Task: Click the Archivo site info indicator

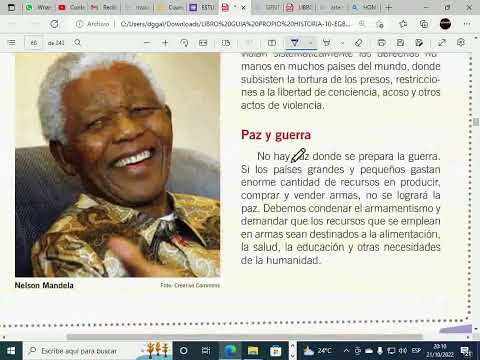Action: tap(93, 24)
